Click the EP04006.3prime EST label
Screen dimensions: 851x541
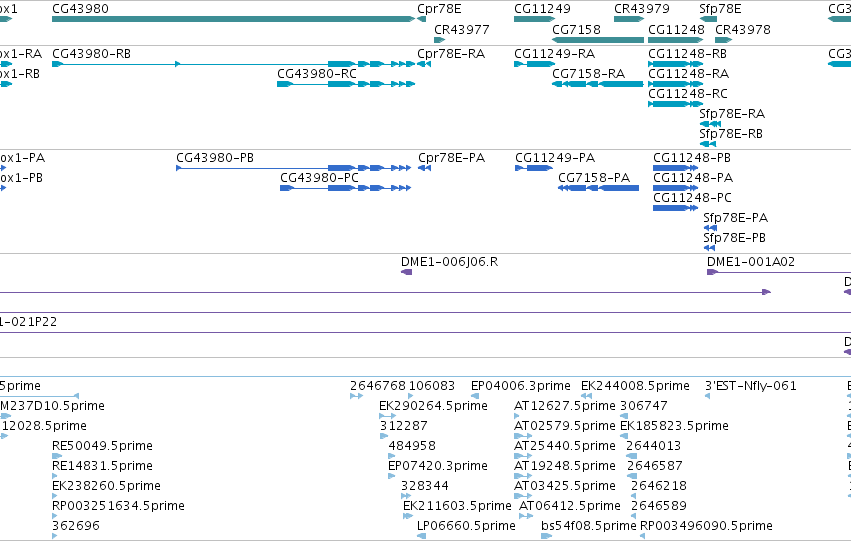520,386
